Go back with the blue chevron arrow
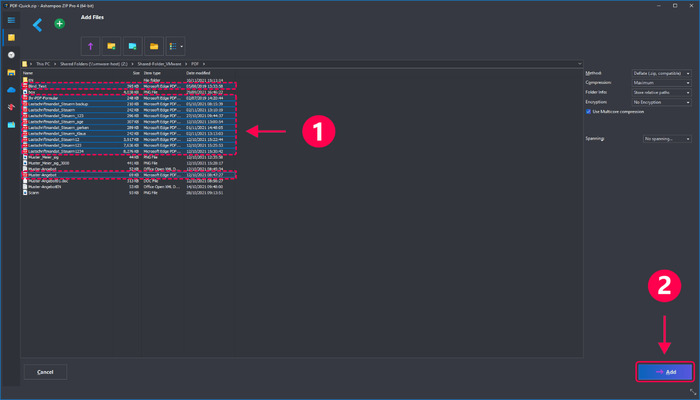The width and height of the screenshot is (700, 400). point(38,25)
